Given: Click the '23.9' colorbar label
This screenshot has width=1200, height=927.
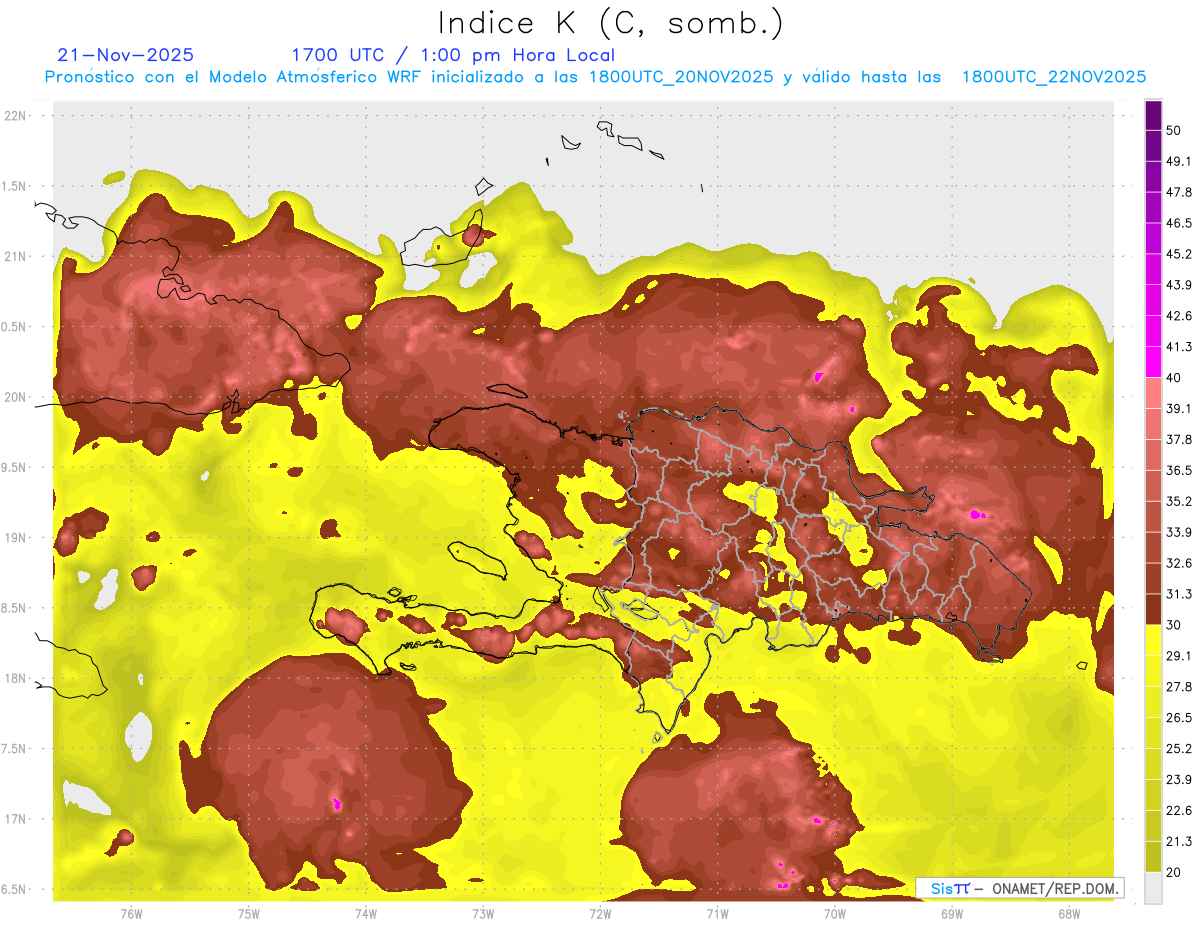Looking at the screenshot, I should pos(1178,780).
